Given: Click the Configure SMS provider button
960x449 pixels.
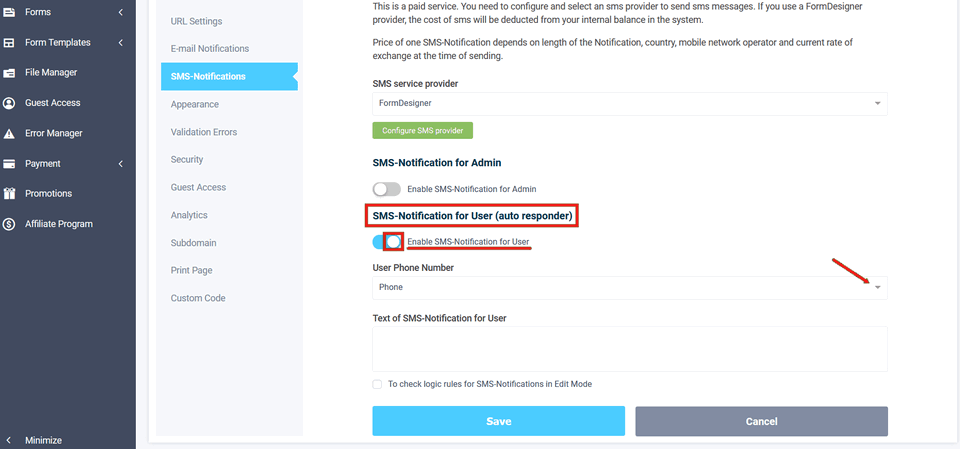Looking at the screenshot, I should 422,131.
